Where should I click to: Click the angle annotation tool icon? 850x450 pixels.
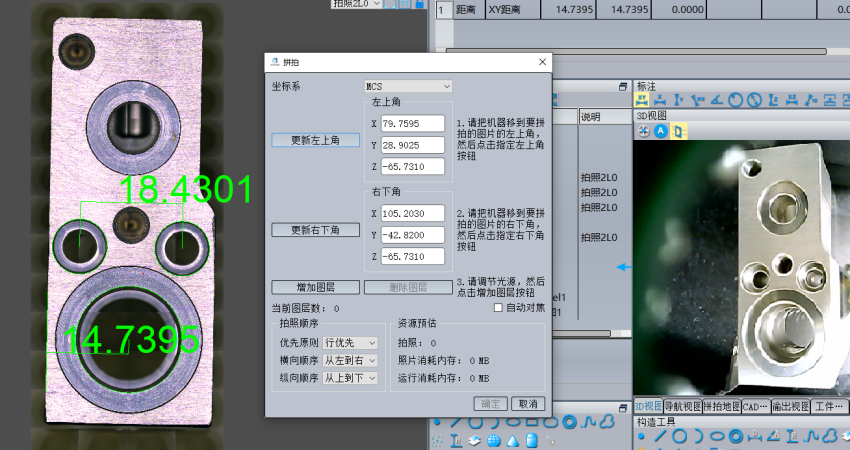pos(717,100)
